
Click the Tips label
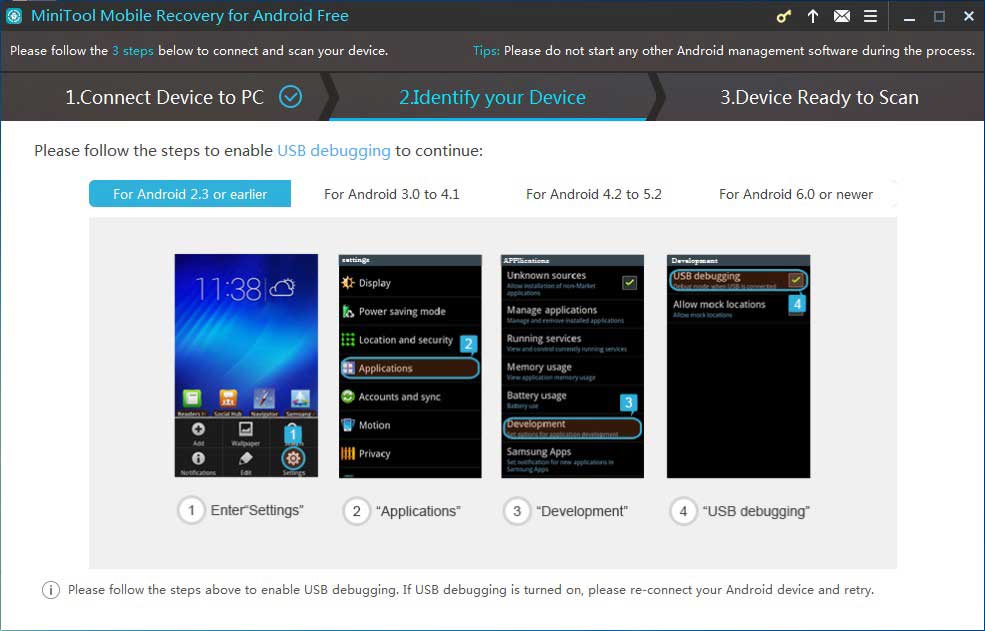[x=486, y=51]
